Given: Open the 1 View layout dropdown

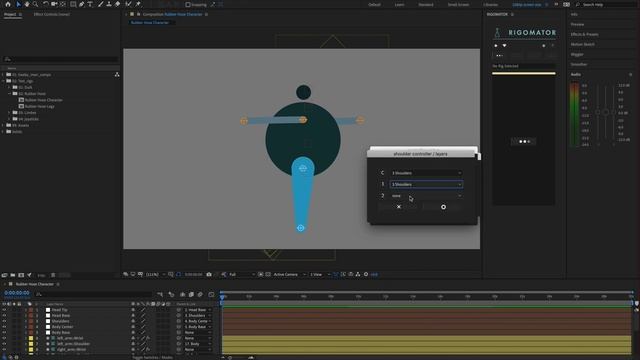Looking at the screenshot, I should 320,274.
